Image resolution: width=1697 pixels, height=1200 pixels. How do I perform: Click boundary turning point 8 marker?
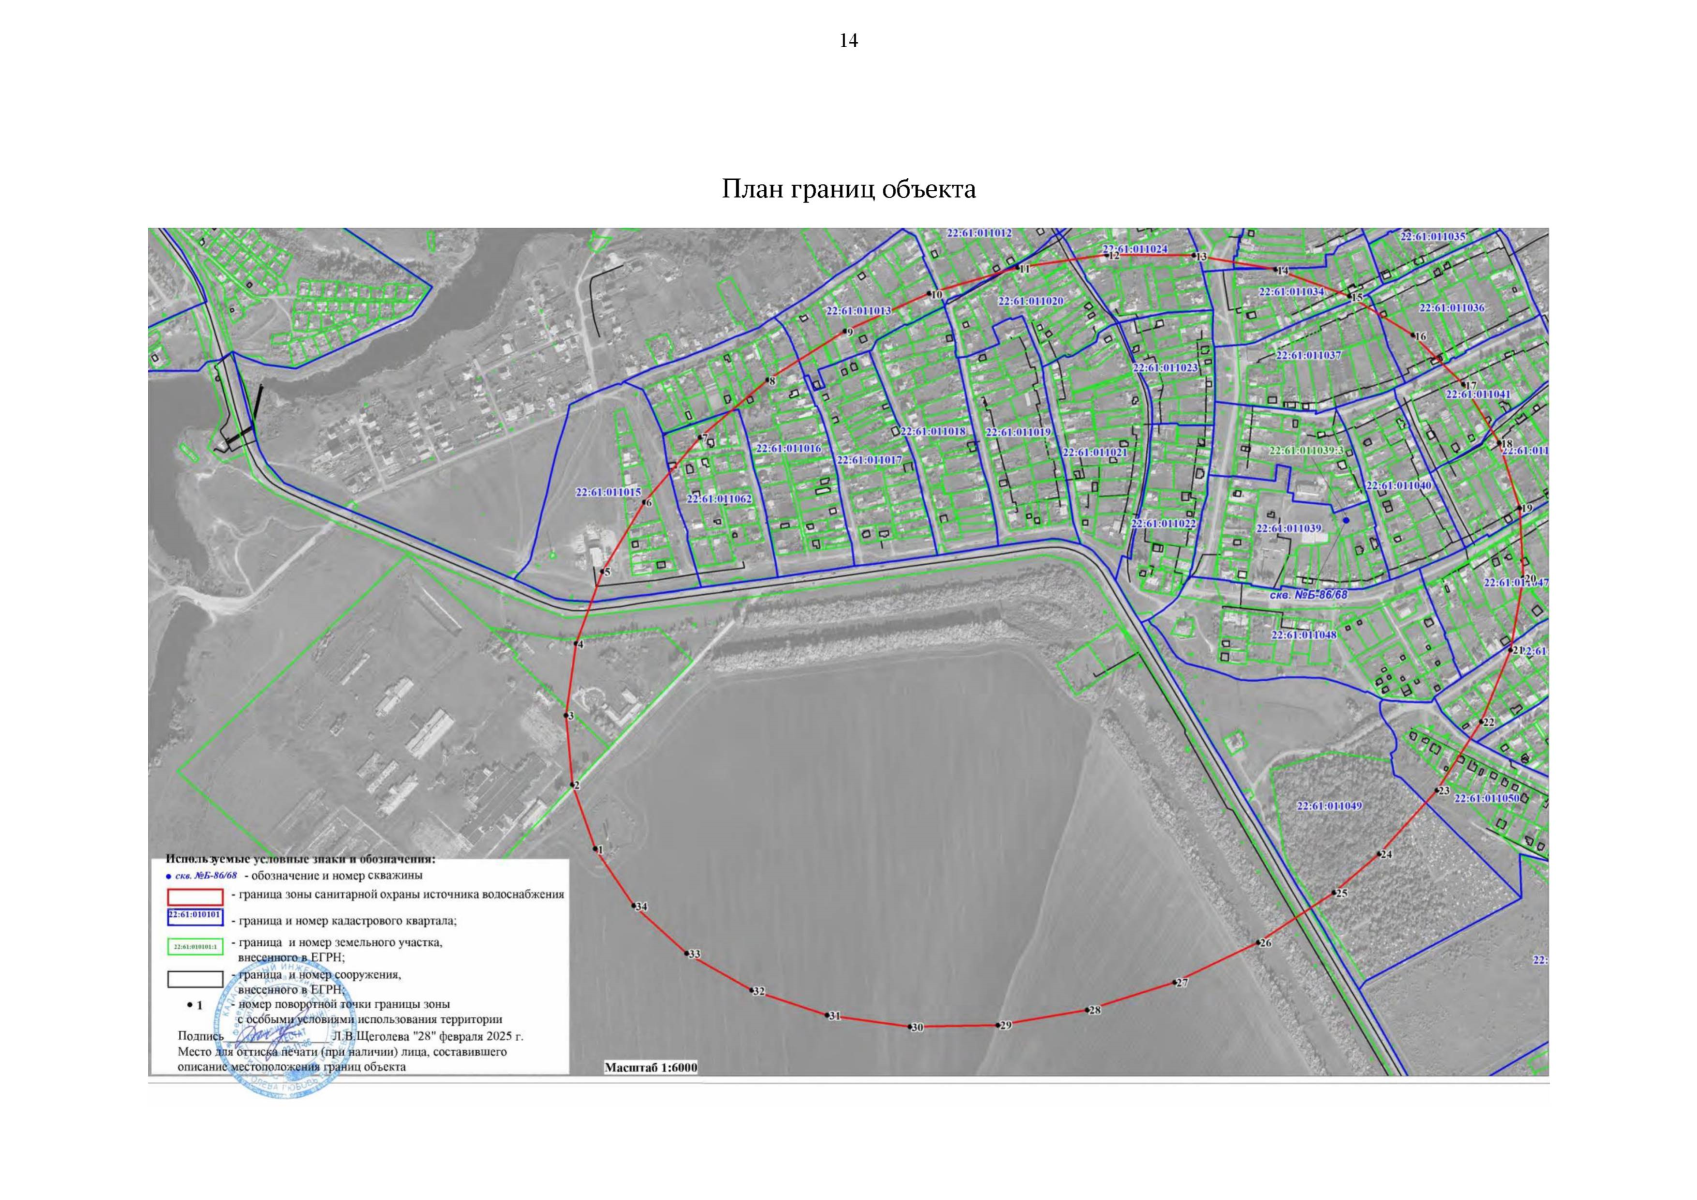pos(766,381)
